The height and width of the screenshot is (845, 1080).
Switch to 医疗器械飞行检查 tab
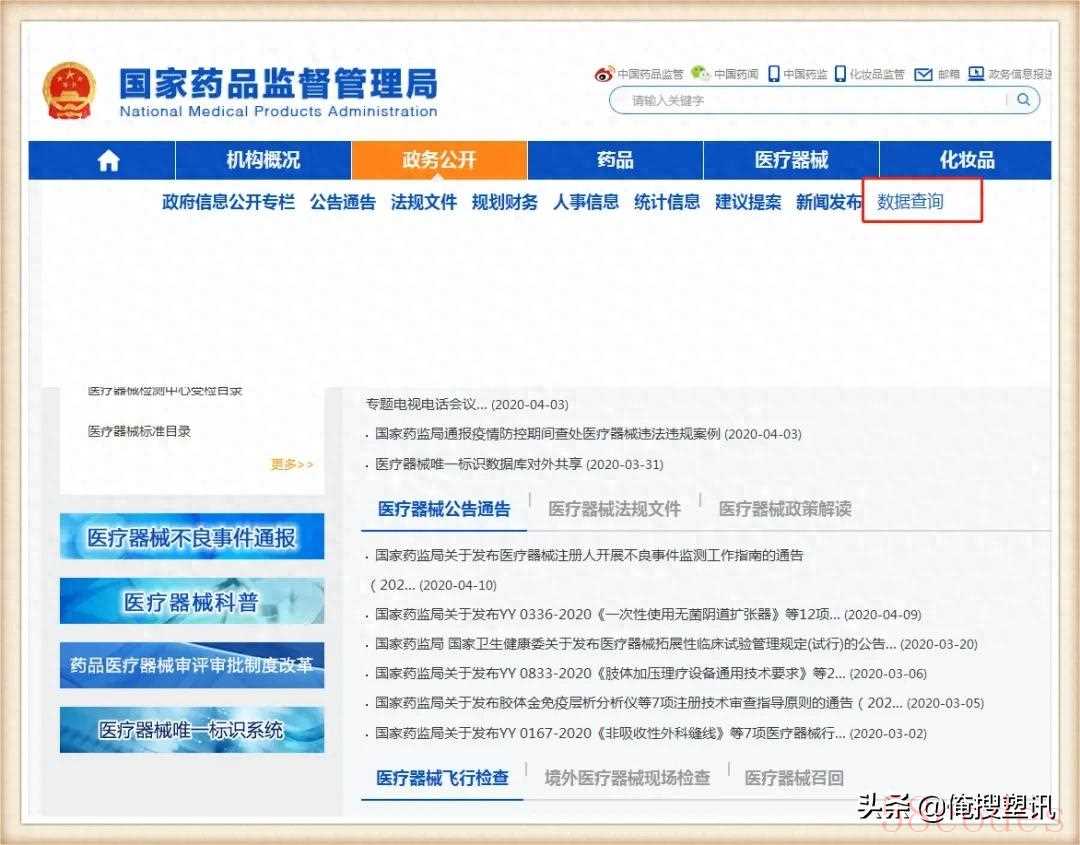(442, 778)
